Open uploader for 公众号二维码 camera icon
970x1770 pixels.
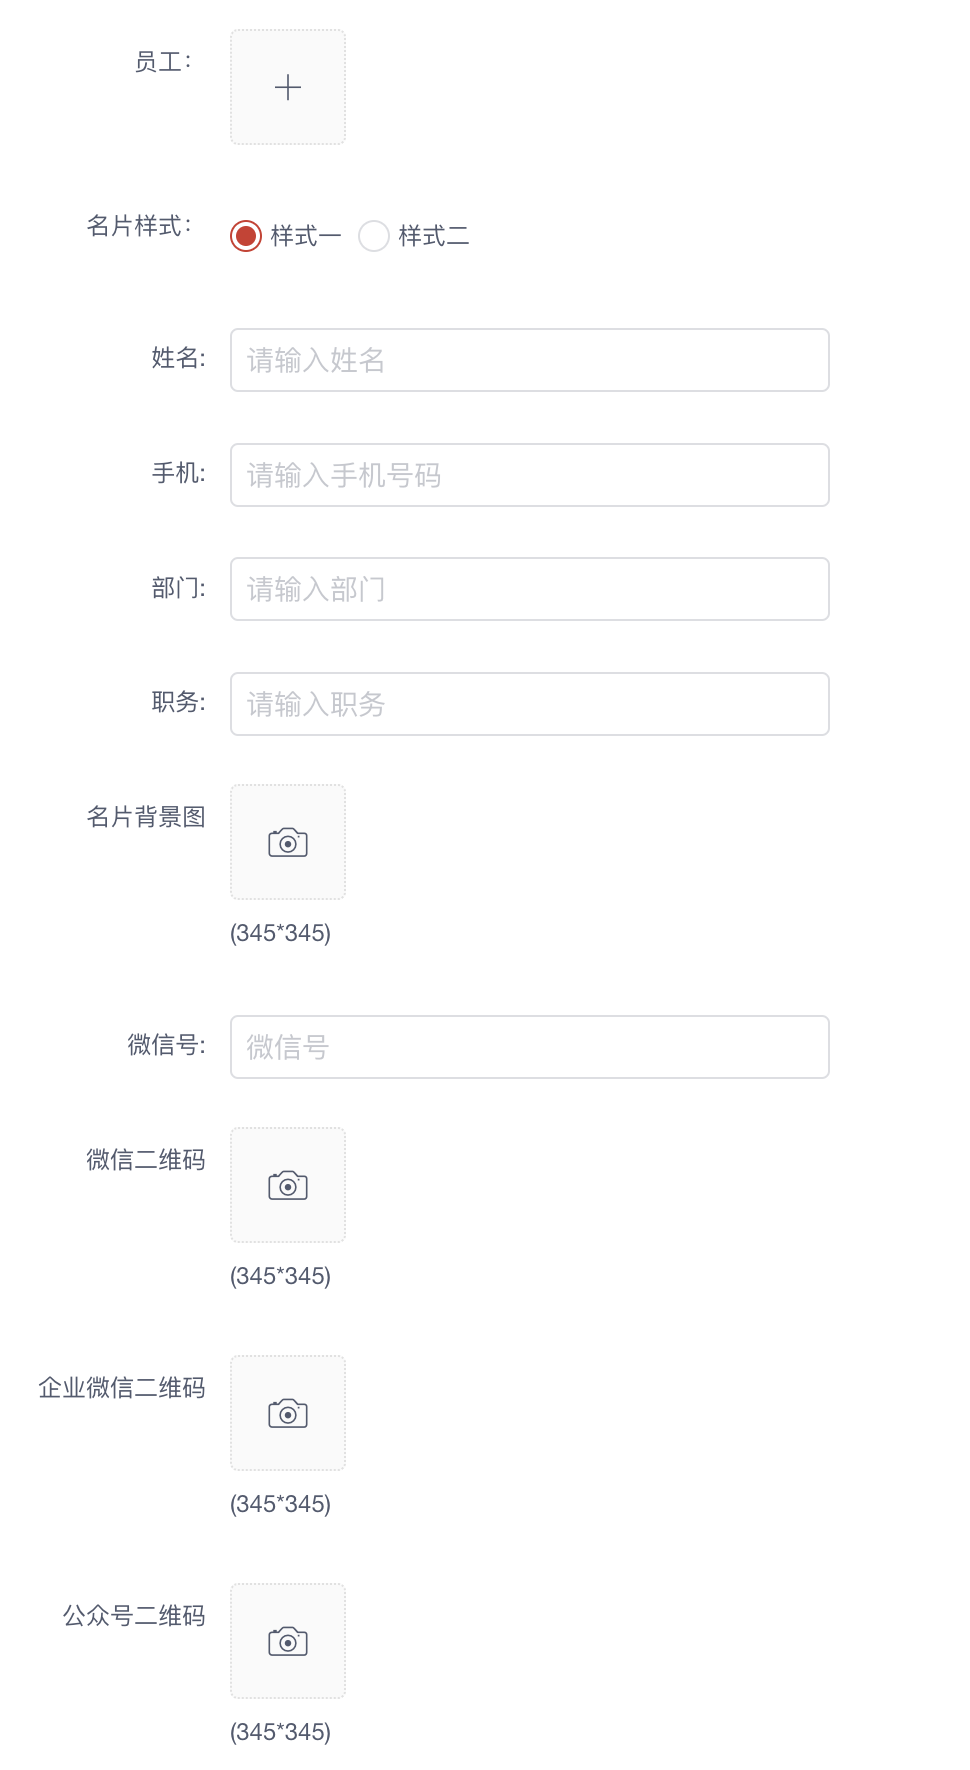(x=288, y=1641)
